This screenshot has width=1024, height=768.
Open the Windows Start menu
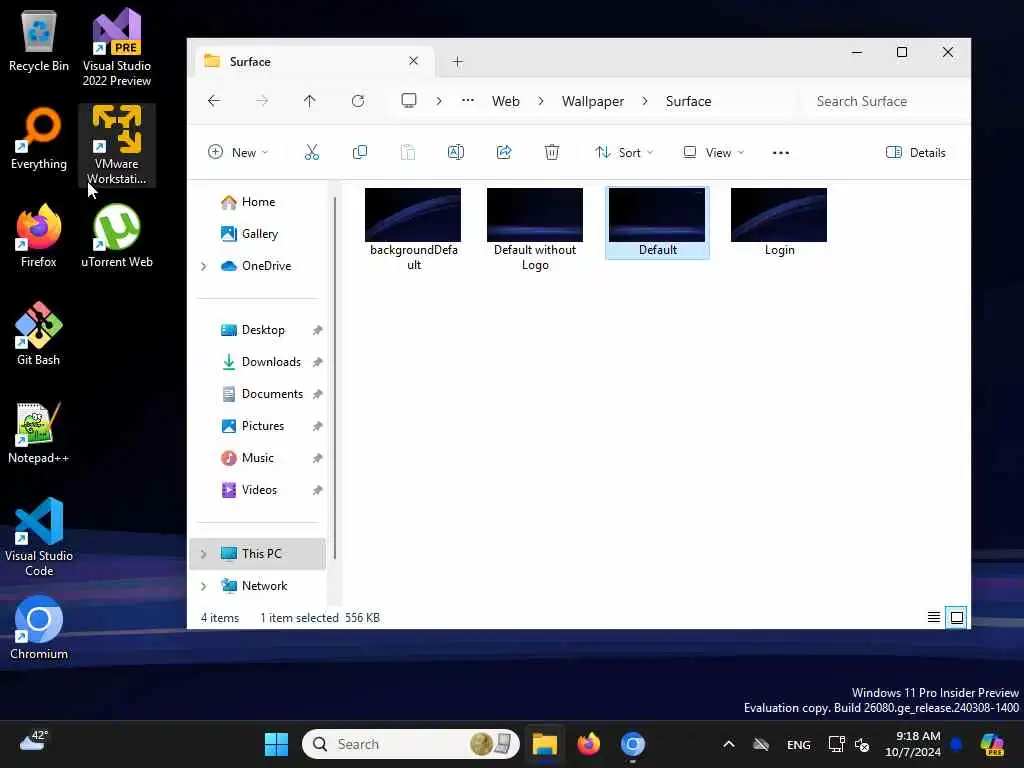(276, 744)
